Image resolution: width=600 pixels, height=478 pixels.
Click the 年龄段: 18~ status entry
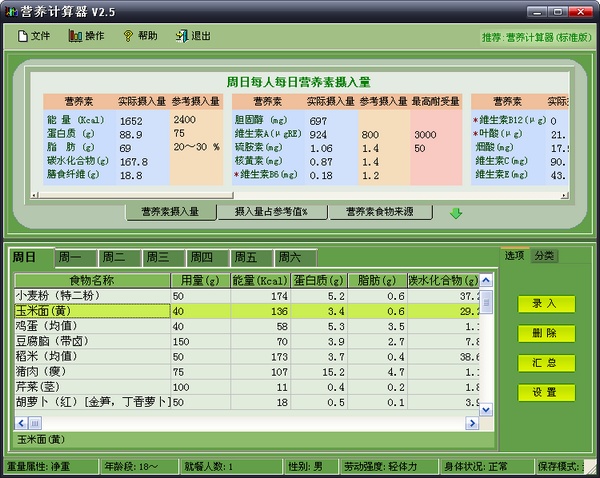140,467
